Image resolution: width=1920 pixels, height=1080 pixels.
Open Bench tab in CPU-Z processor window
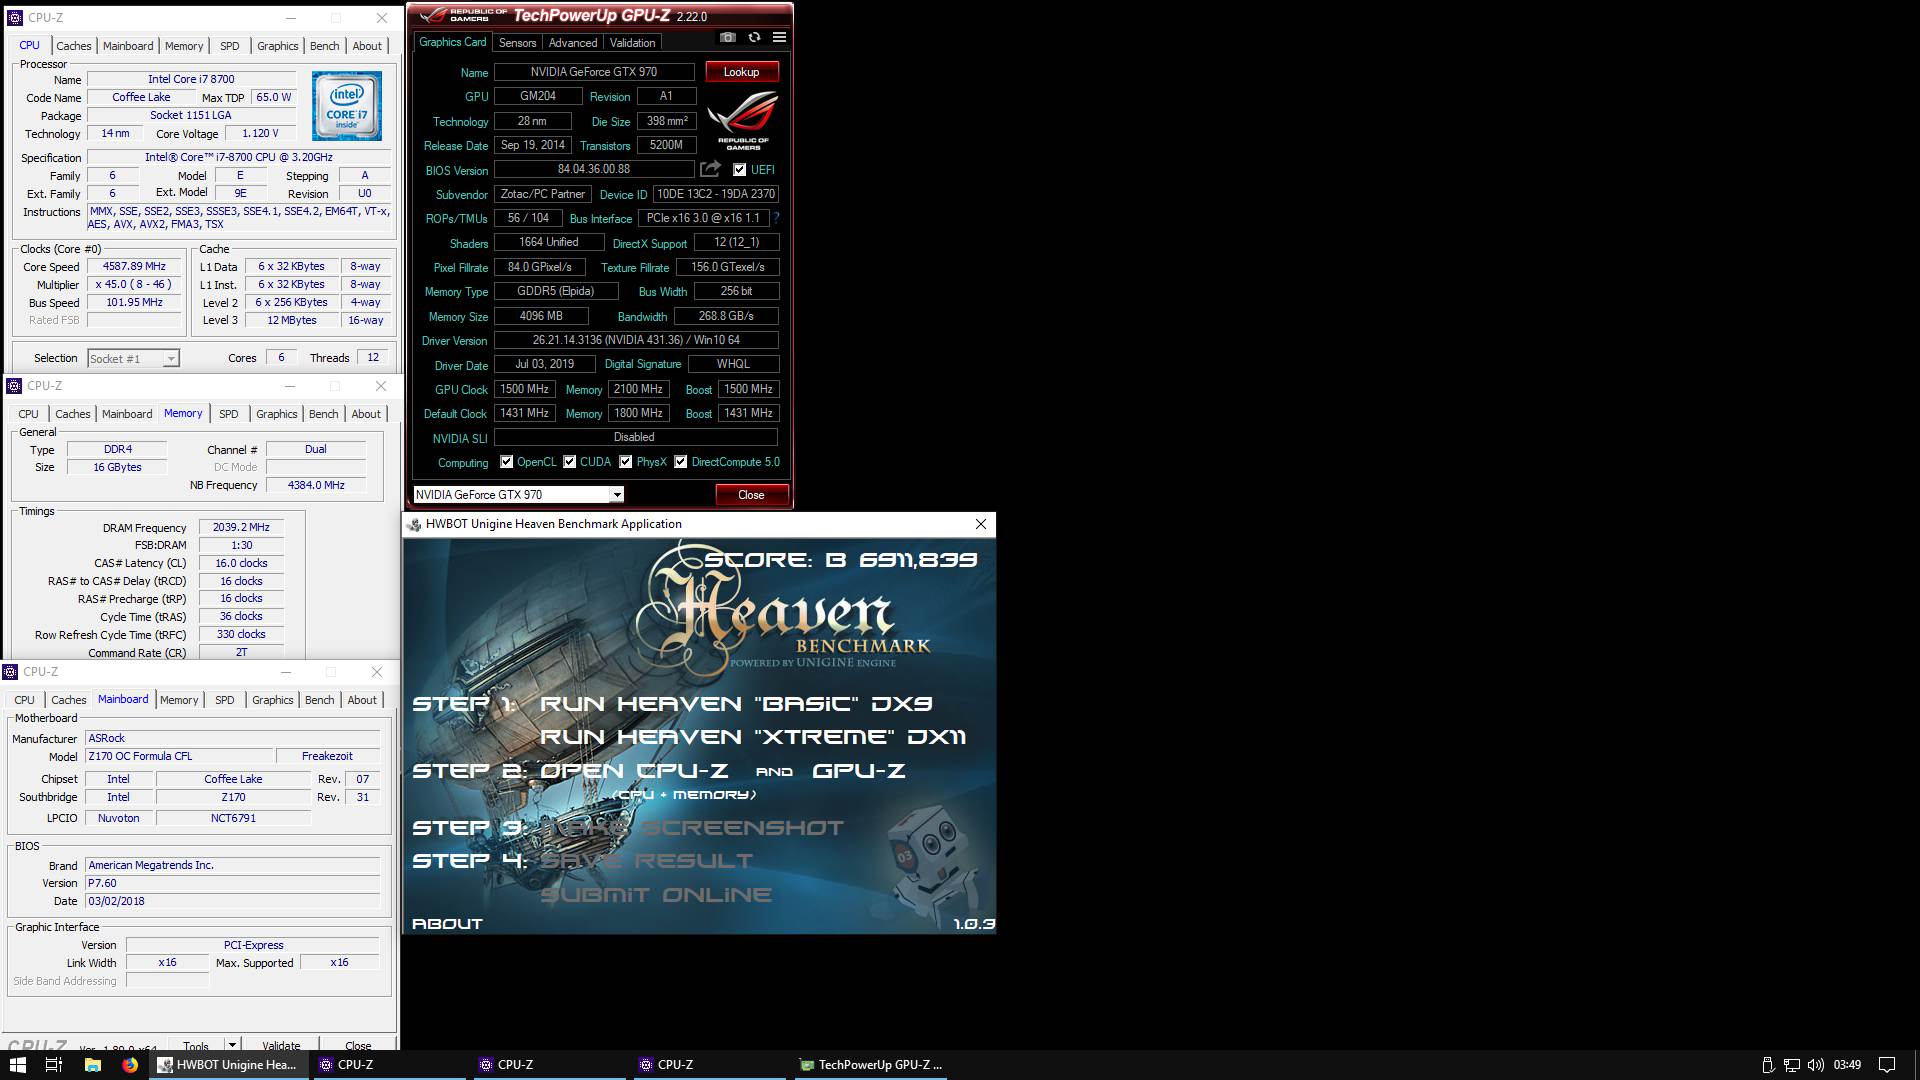pyautogui.click(x=324, y=46)
